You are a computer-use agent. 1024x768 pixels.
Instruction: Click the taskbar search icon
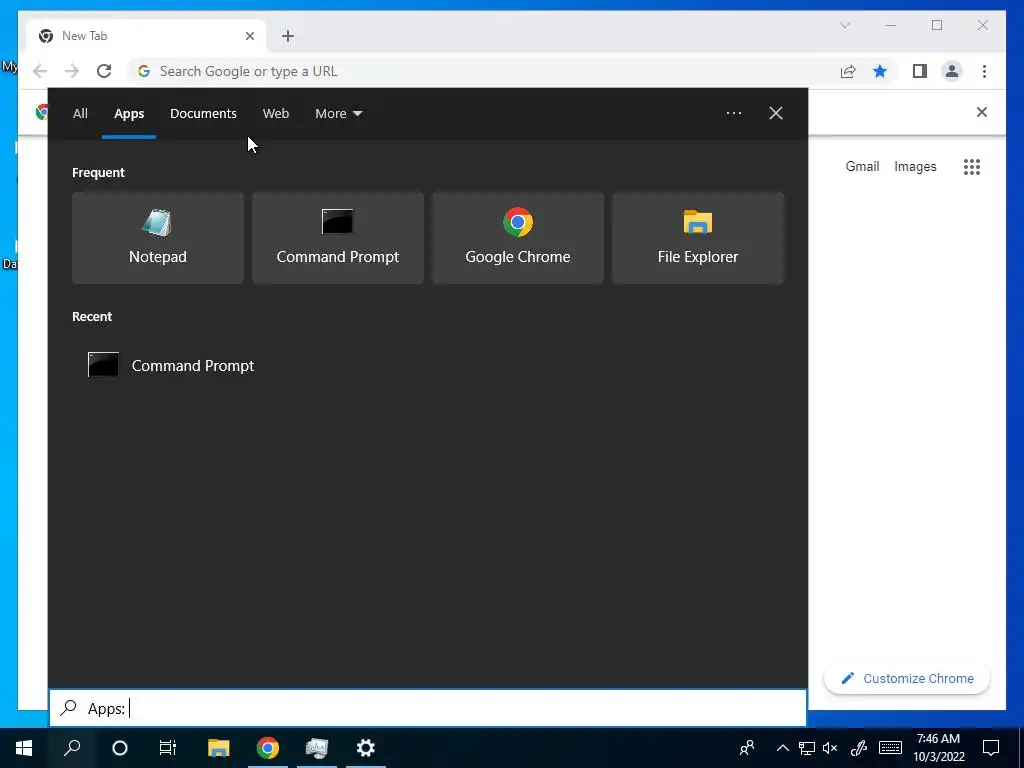click(x=72, y=748)
